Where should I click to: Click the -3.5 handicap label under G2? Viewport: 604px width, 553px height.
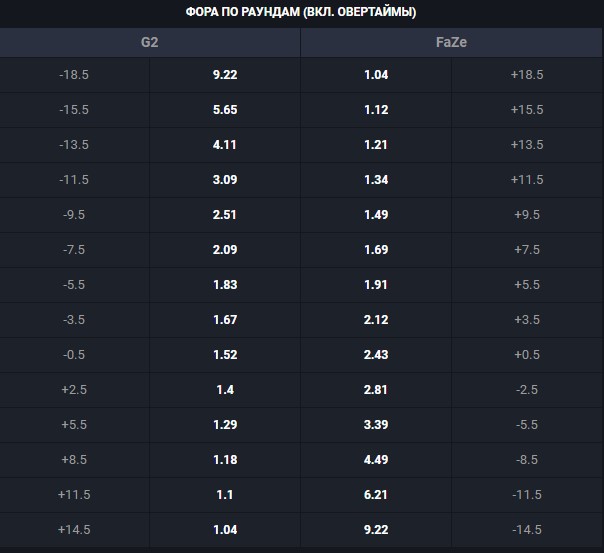[74, 320]
